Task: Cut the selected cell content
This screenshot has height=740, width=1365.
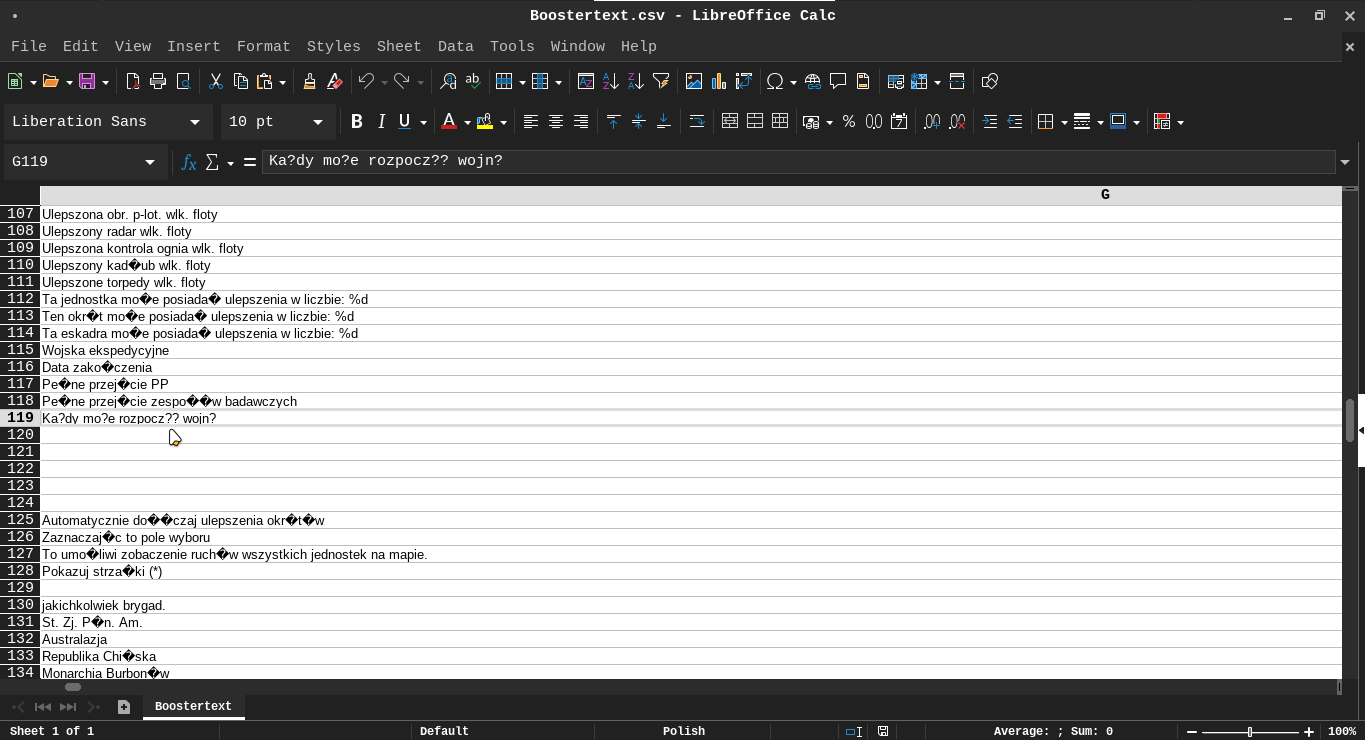Action: click(x=216, y=82)
